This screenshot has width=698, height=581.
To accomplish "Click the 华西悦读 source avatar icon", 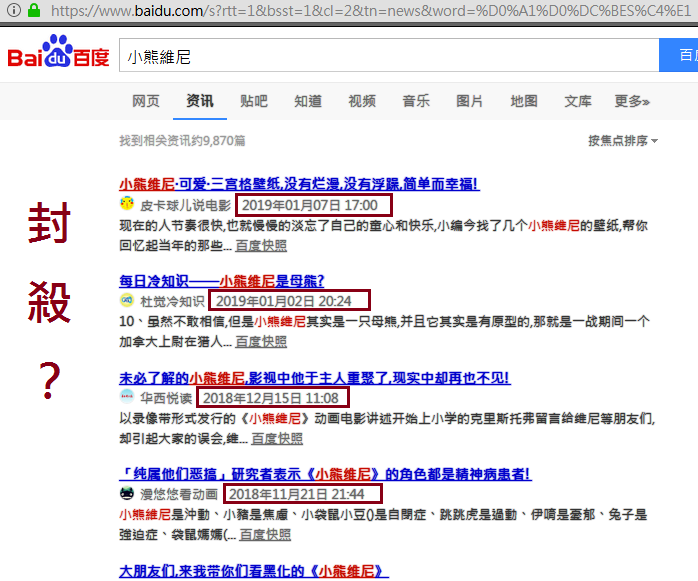I will click(127, 396).
